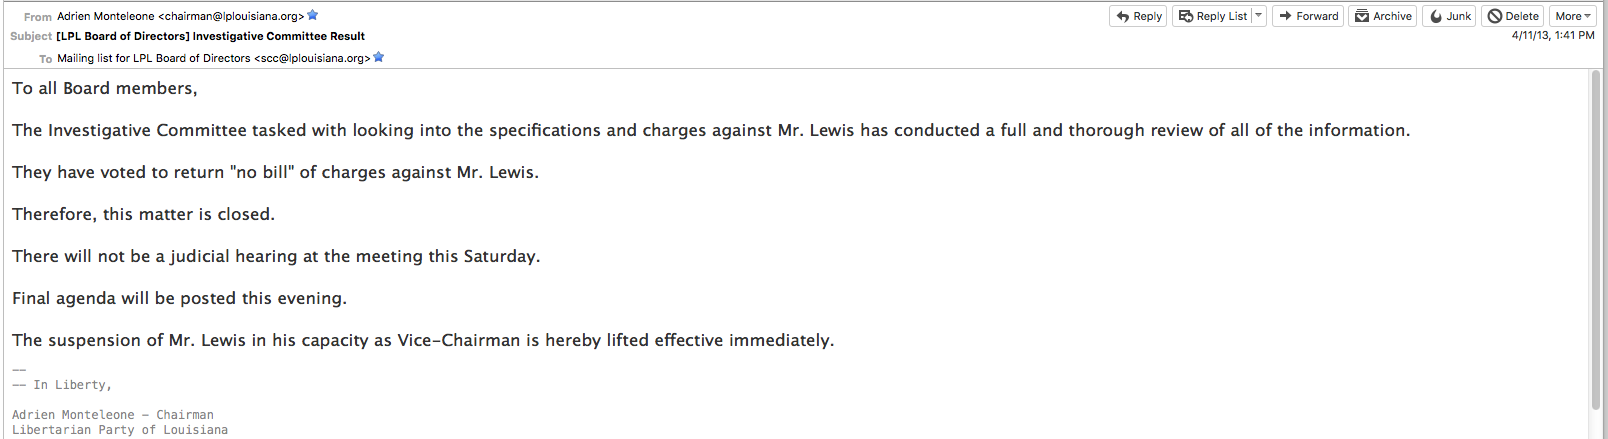Screen dimensions: 1608x439
Task: Archive the email from Adrien Monteleone
Action: 1382,16
